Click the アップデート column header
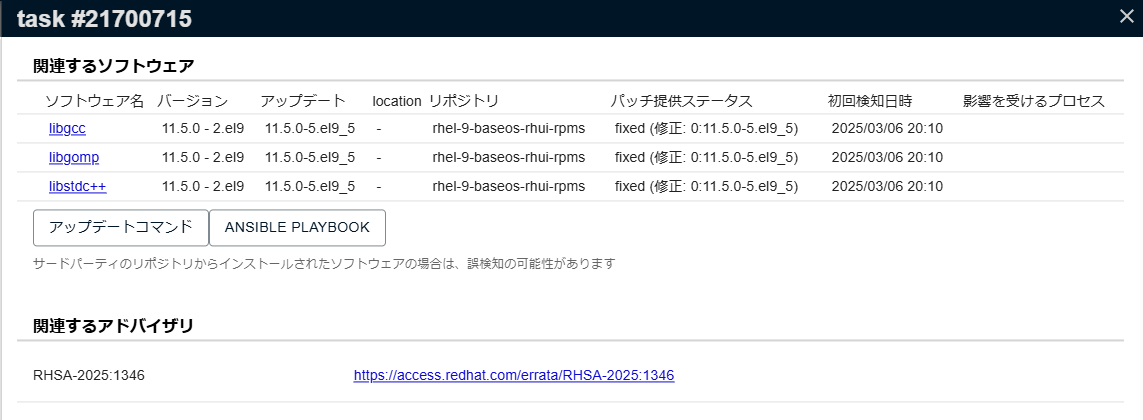 pos(303,101)
